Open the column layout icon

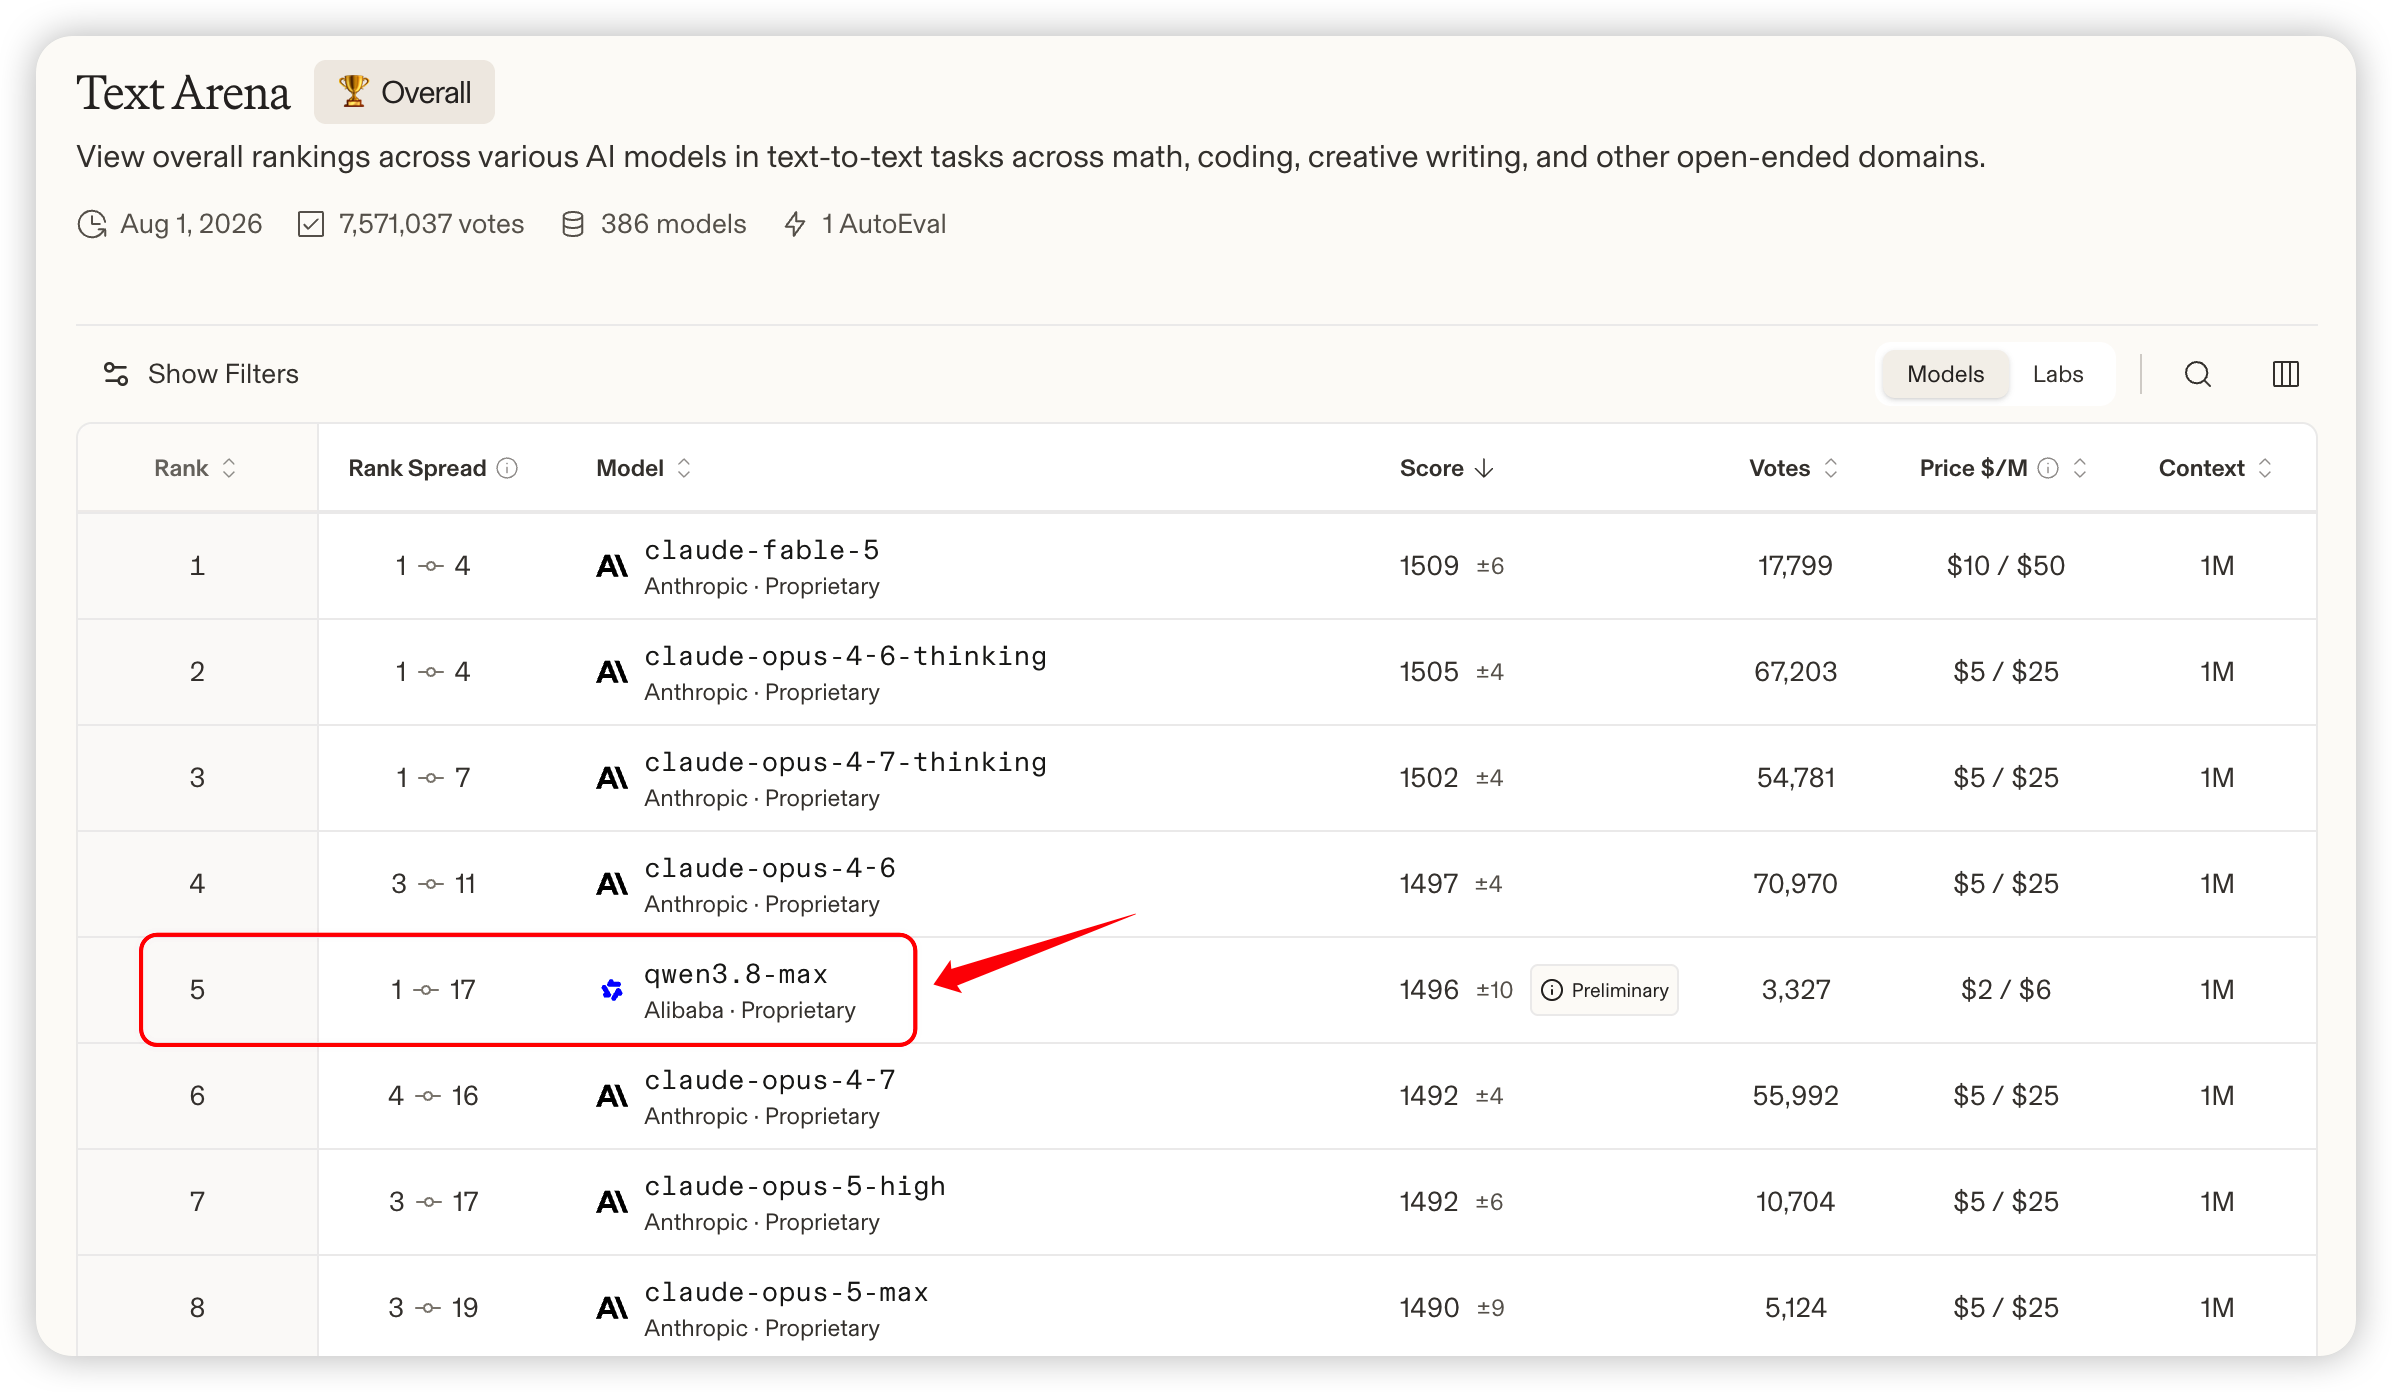click(x=2285, y=374)
